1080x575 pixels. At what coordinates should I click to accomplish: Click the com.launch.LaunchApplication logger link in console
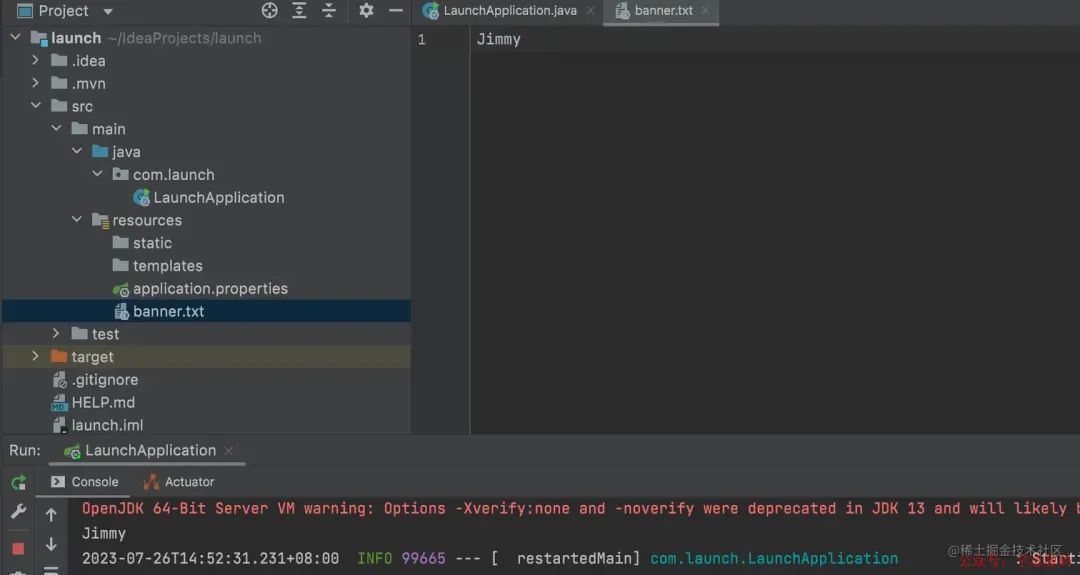pos(773,558)
